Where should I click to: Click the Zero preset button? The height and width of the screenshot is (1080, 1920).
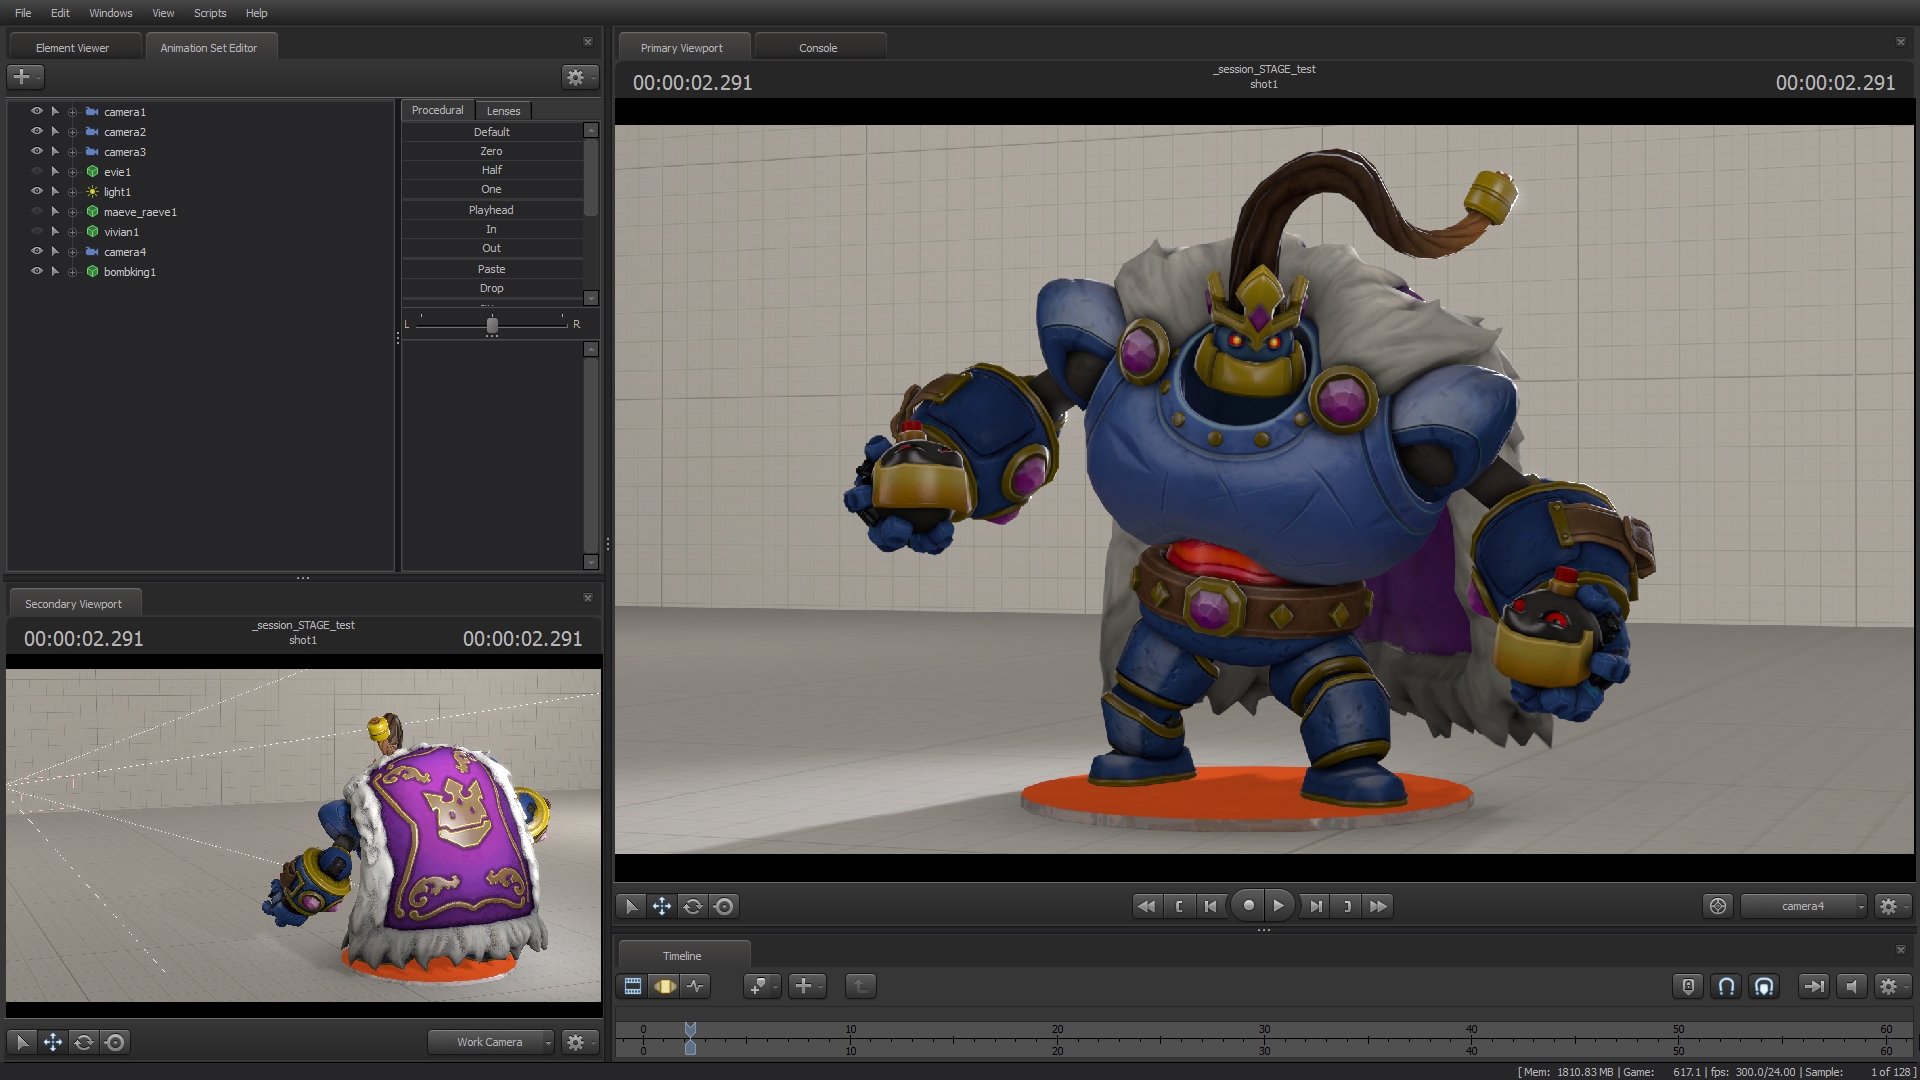[x=491, y=150]
